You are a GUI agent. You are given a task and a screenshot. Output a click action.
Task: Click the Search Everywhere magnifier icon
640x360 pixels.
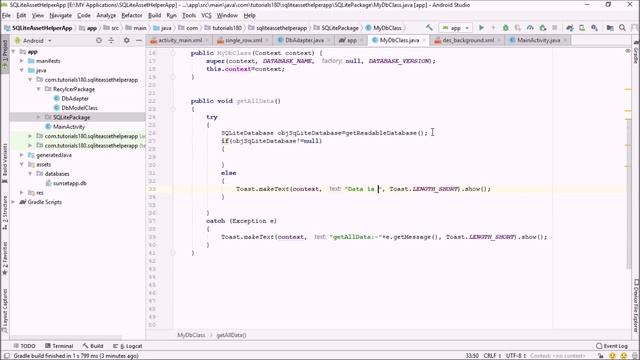tap(622, 28)
